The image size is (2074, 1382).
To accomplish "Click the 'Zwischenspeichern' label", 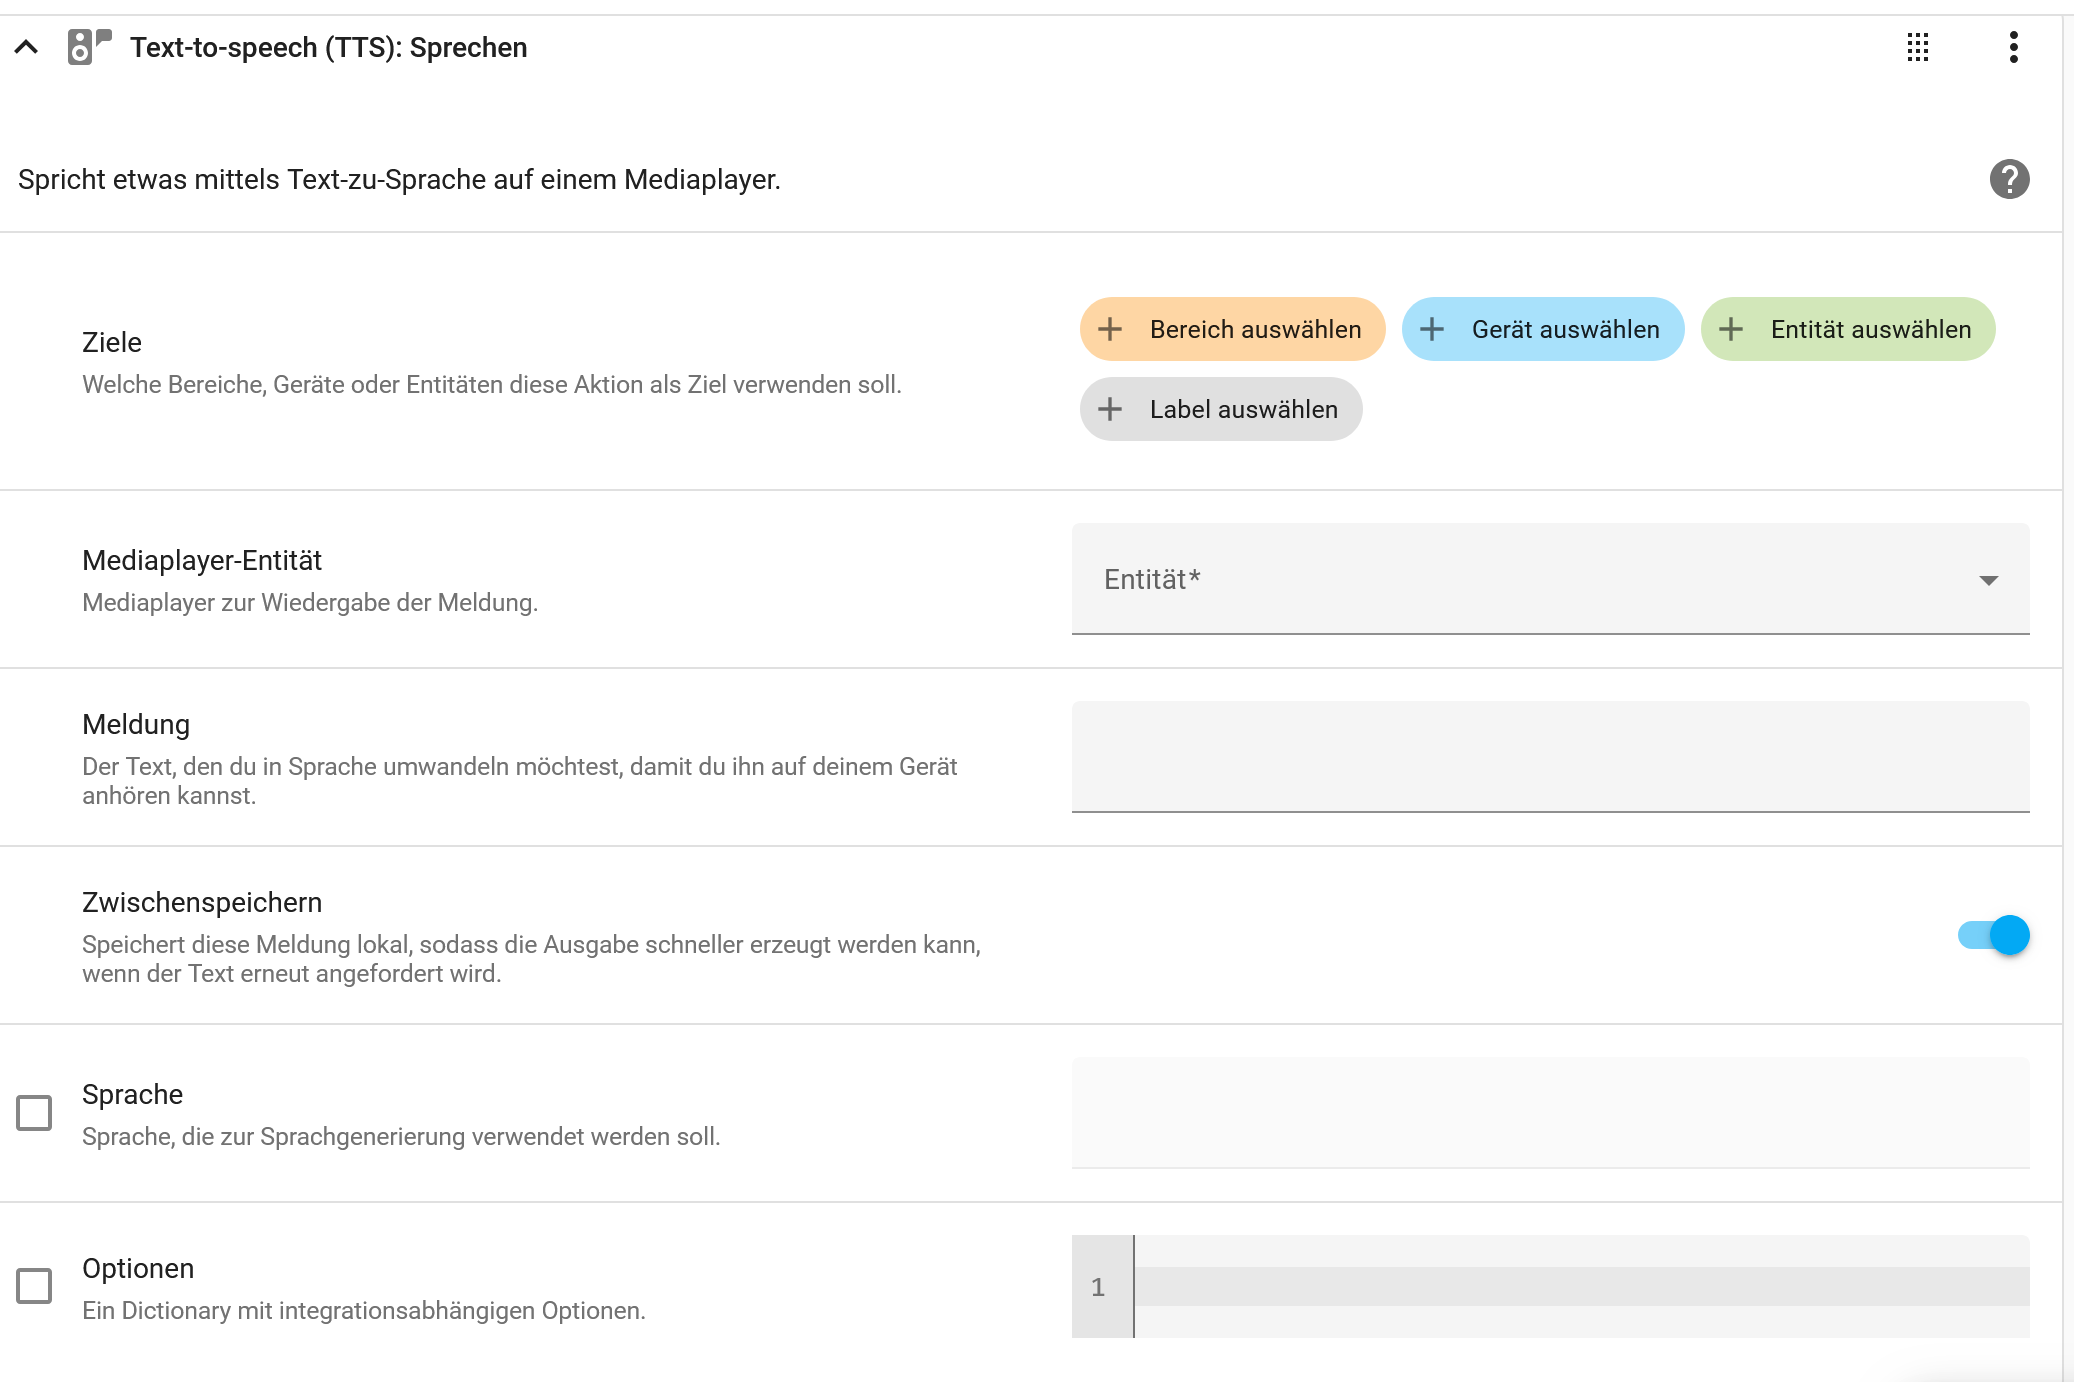I will pyautogui.click(x=202, y=902).
